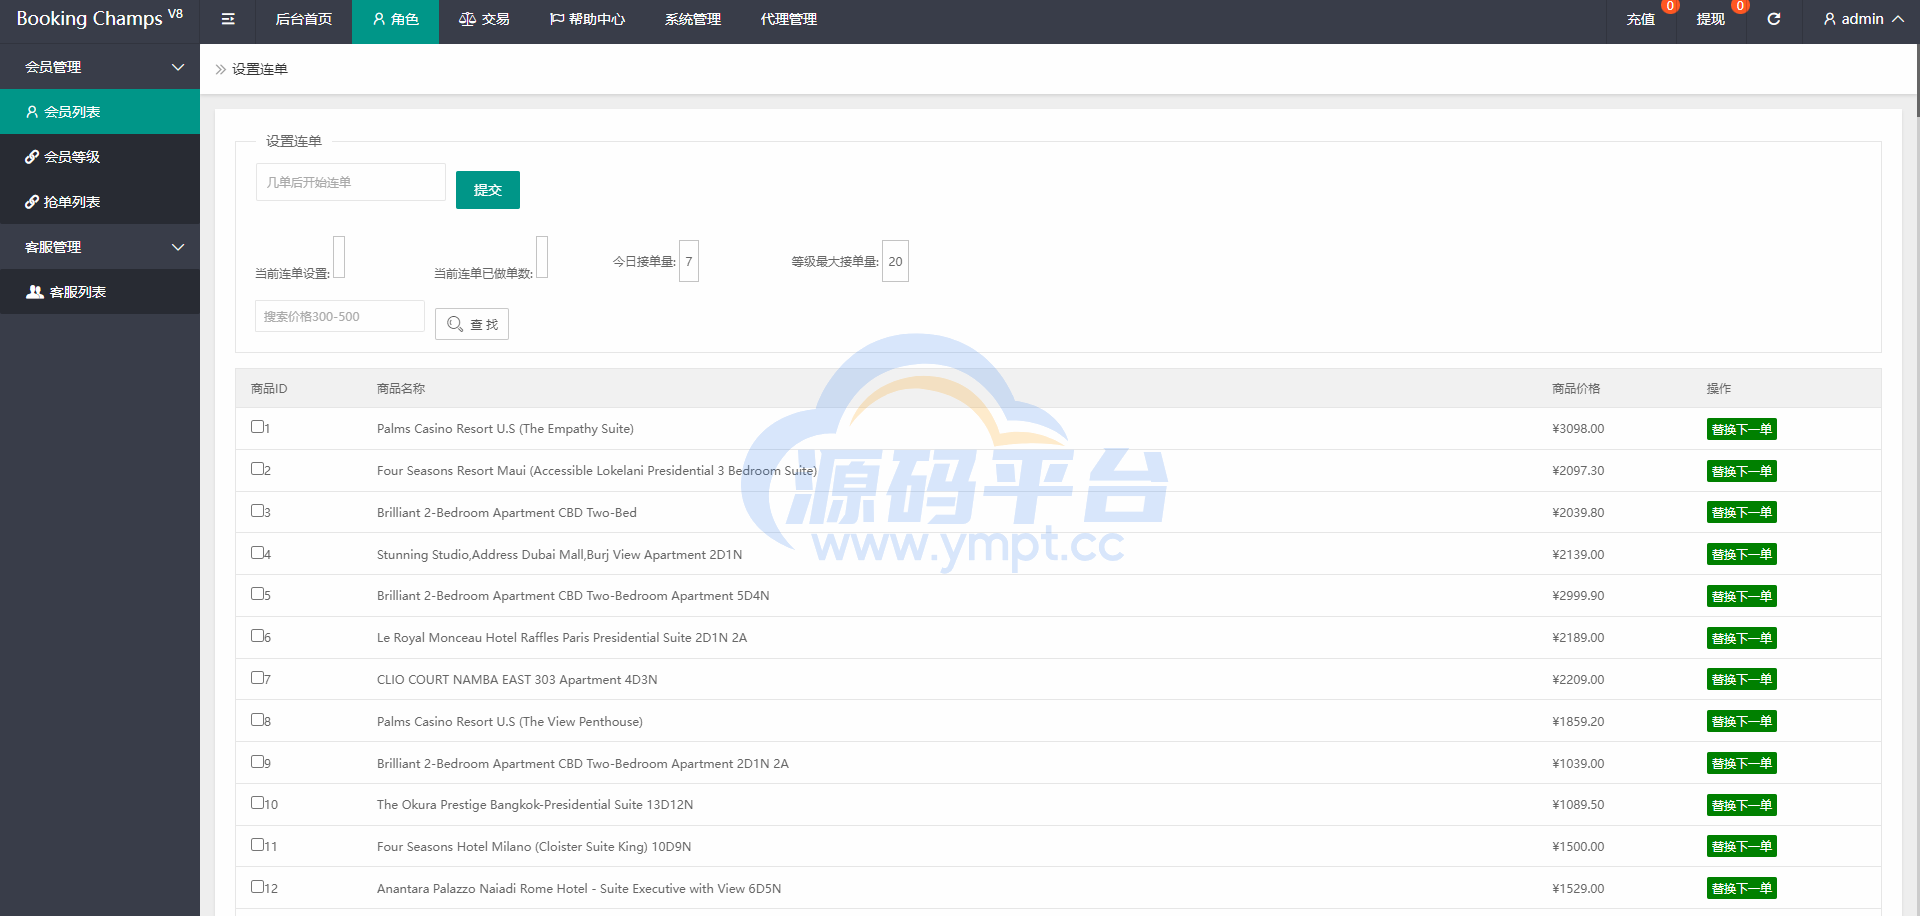Check the box for product ID 5

pyautogui.click(x=257, y=594)
